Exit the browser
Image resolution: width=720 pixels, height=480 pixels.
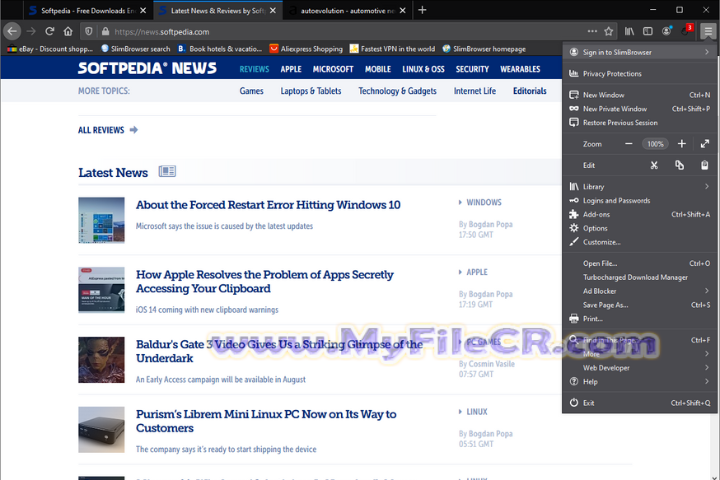point(640,403)
